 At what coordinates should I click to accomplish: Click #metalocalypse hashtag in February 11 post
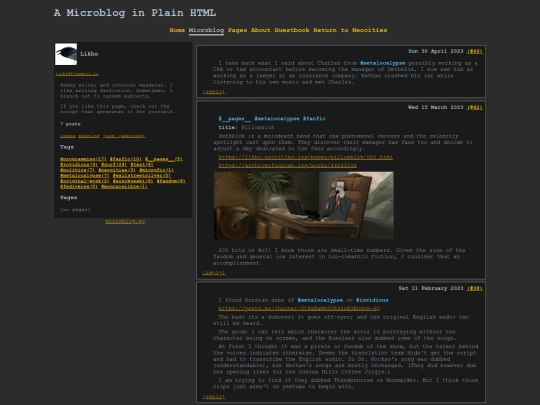[x=320, y=300]
